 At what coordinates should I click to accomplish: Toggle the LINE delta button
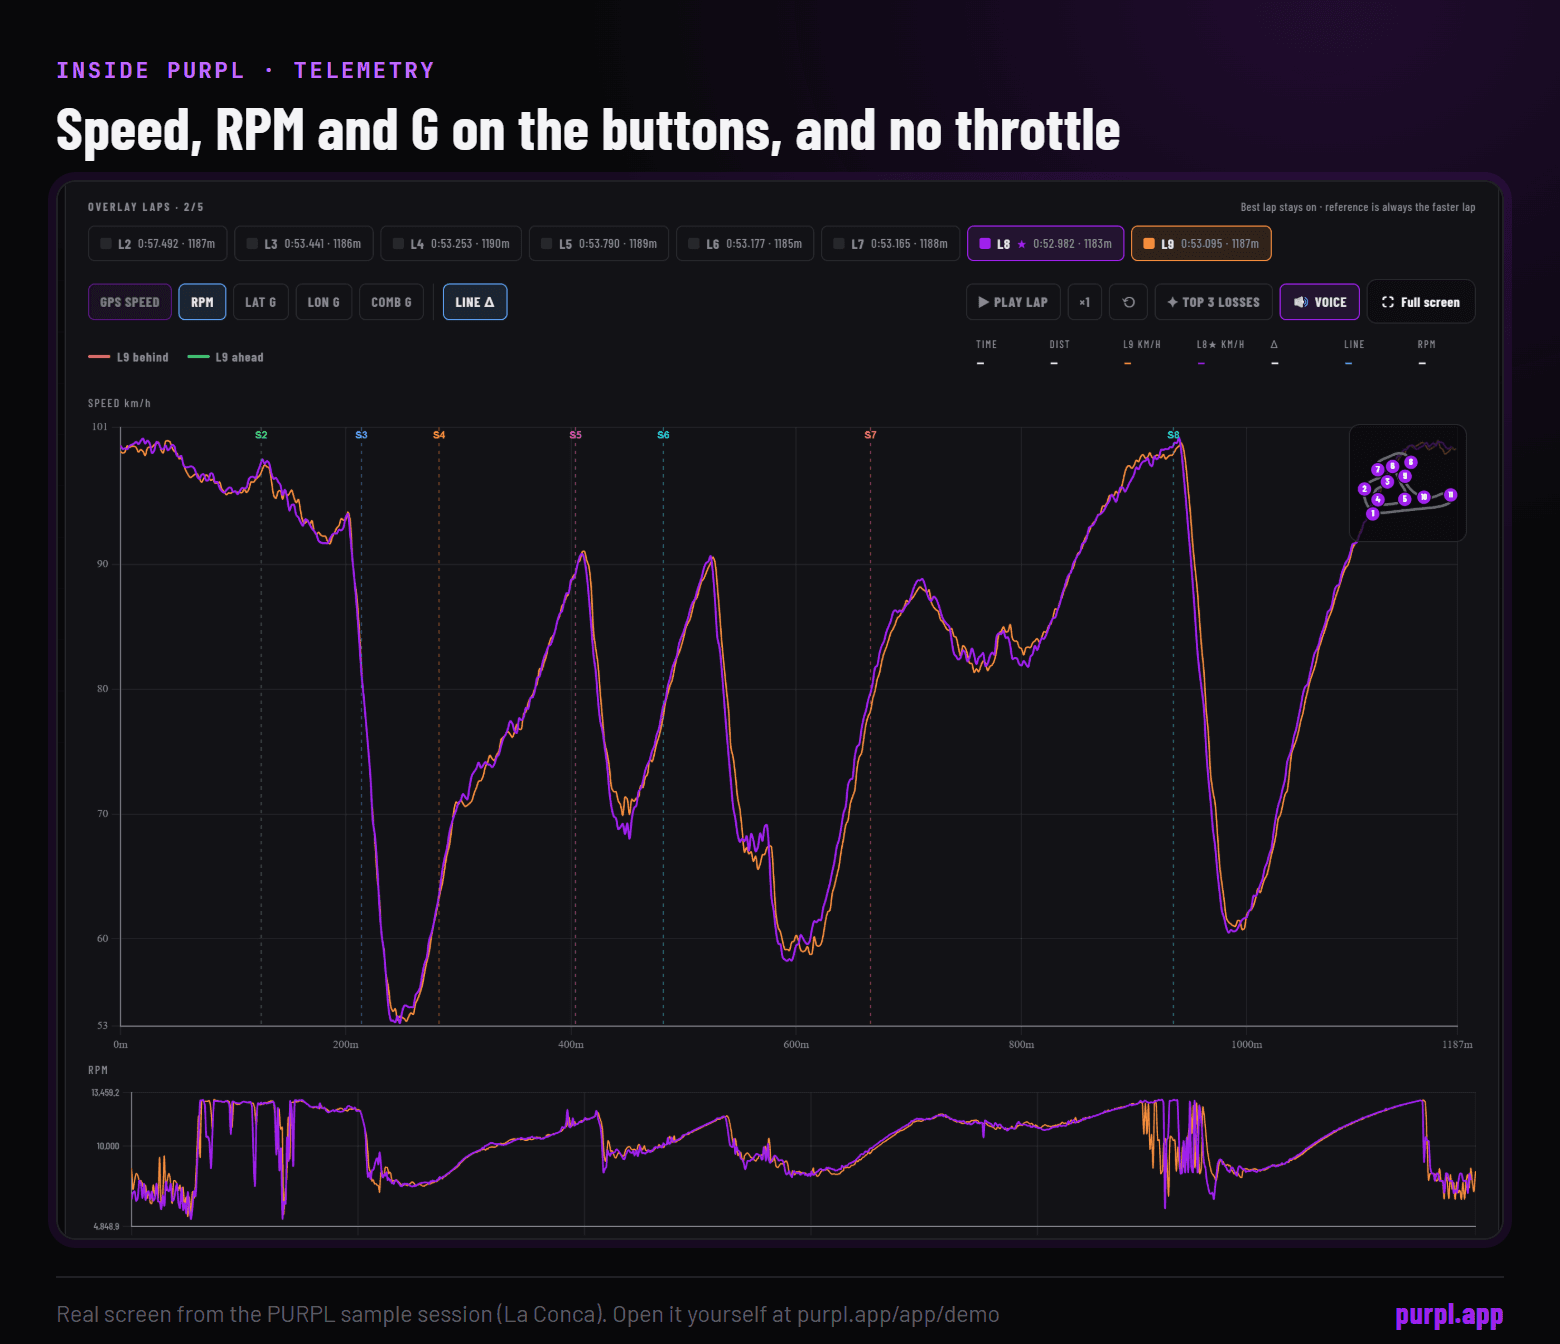pos(475,302)
